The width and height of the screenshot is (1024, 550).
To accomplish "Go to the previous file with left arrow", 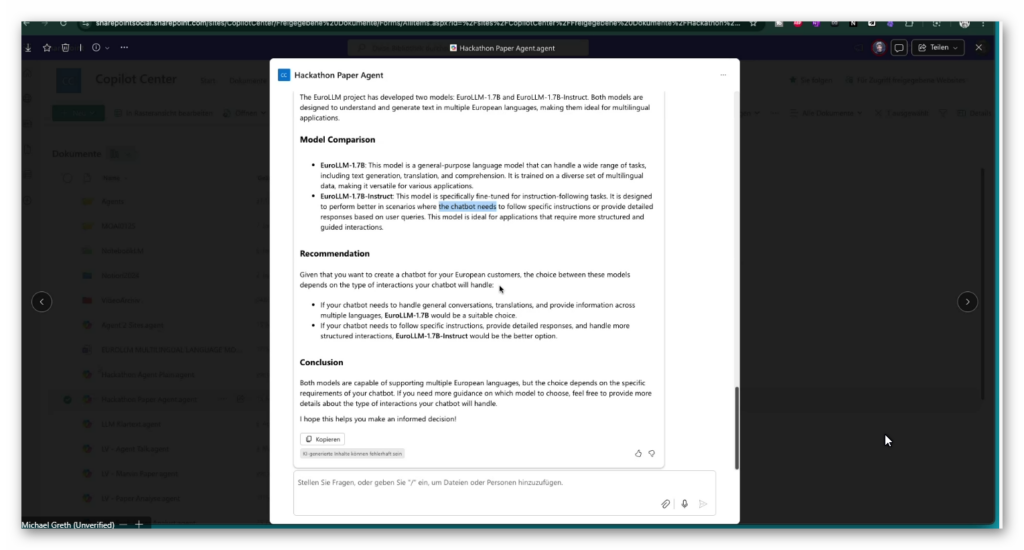I will (x=42, y=302).
